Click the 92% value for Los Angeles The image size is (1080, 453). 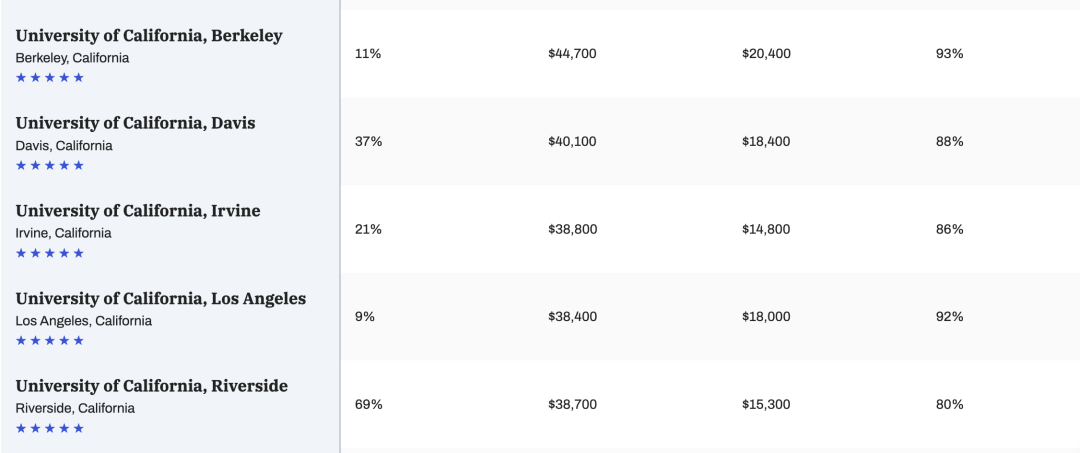point(949,317)
